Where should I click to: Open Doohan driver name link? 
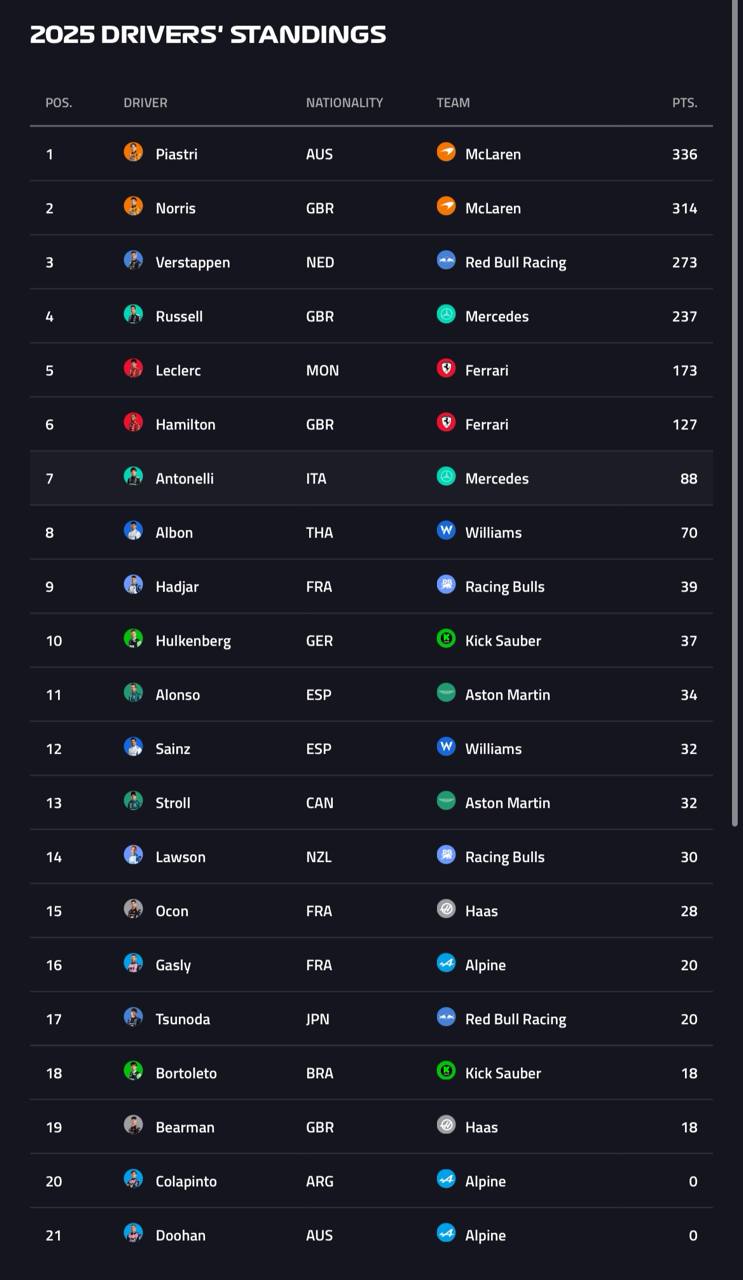pyautogui.click(x=180, y=1235)
